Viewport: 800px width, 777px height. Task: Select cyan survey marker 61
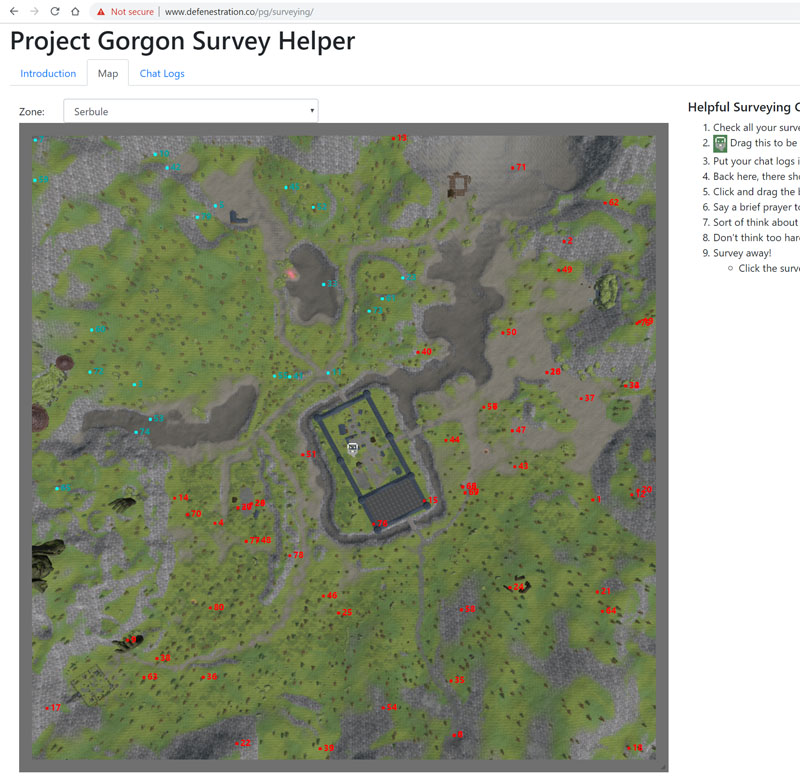point(388,298)
